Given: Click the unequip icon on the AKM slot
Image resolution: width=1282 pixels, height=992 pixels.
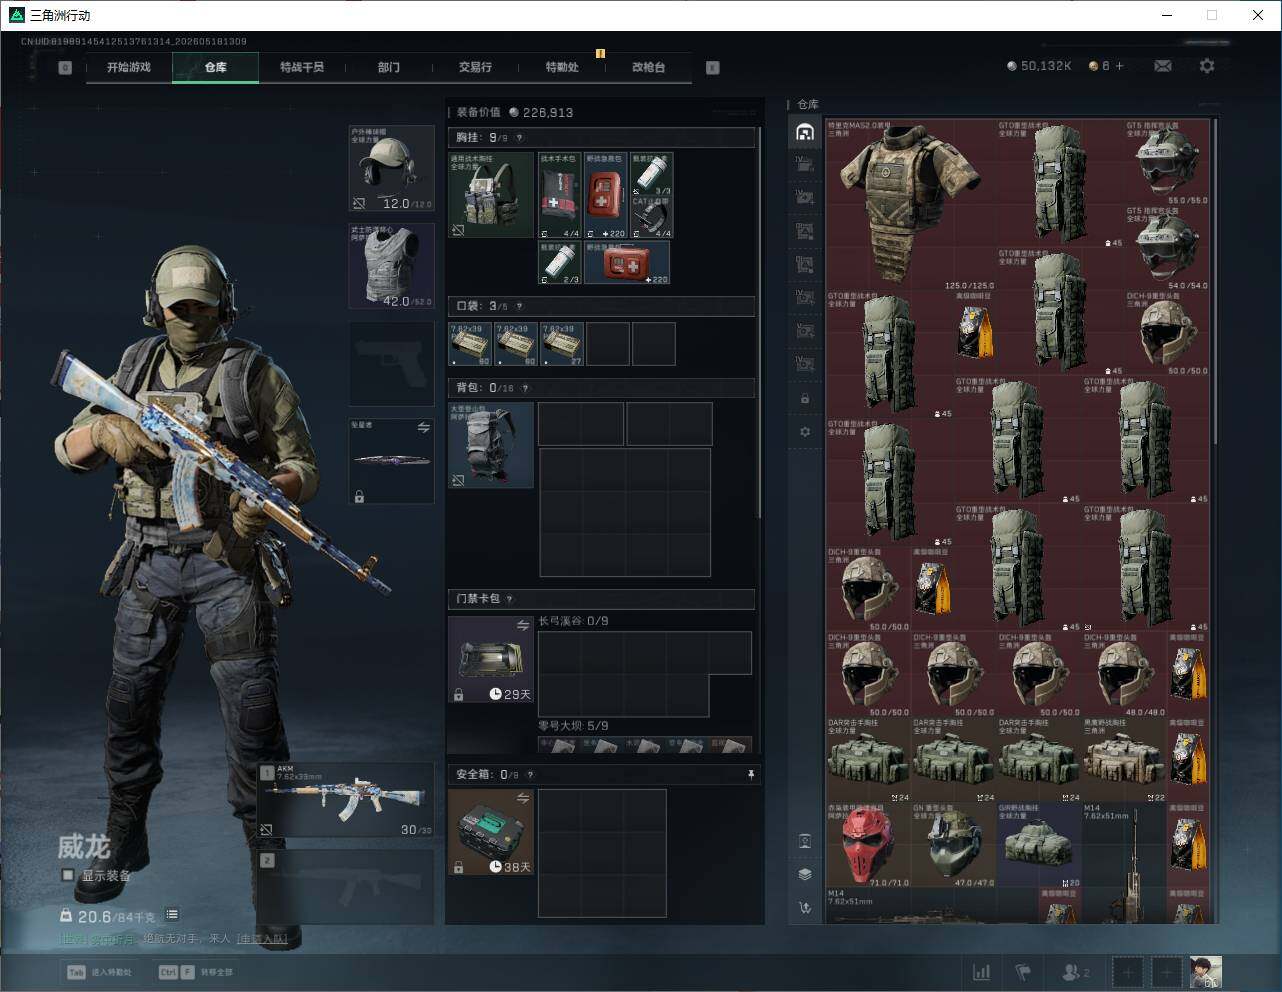Looking at the screenshot, I should click(x=266, y=830).
